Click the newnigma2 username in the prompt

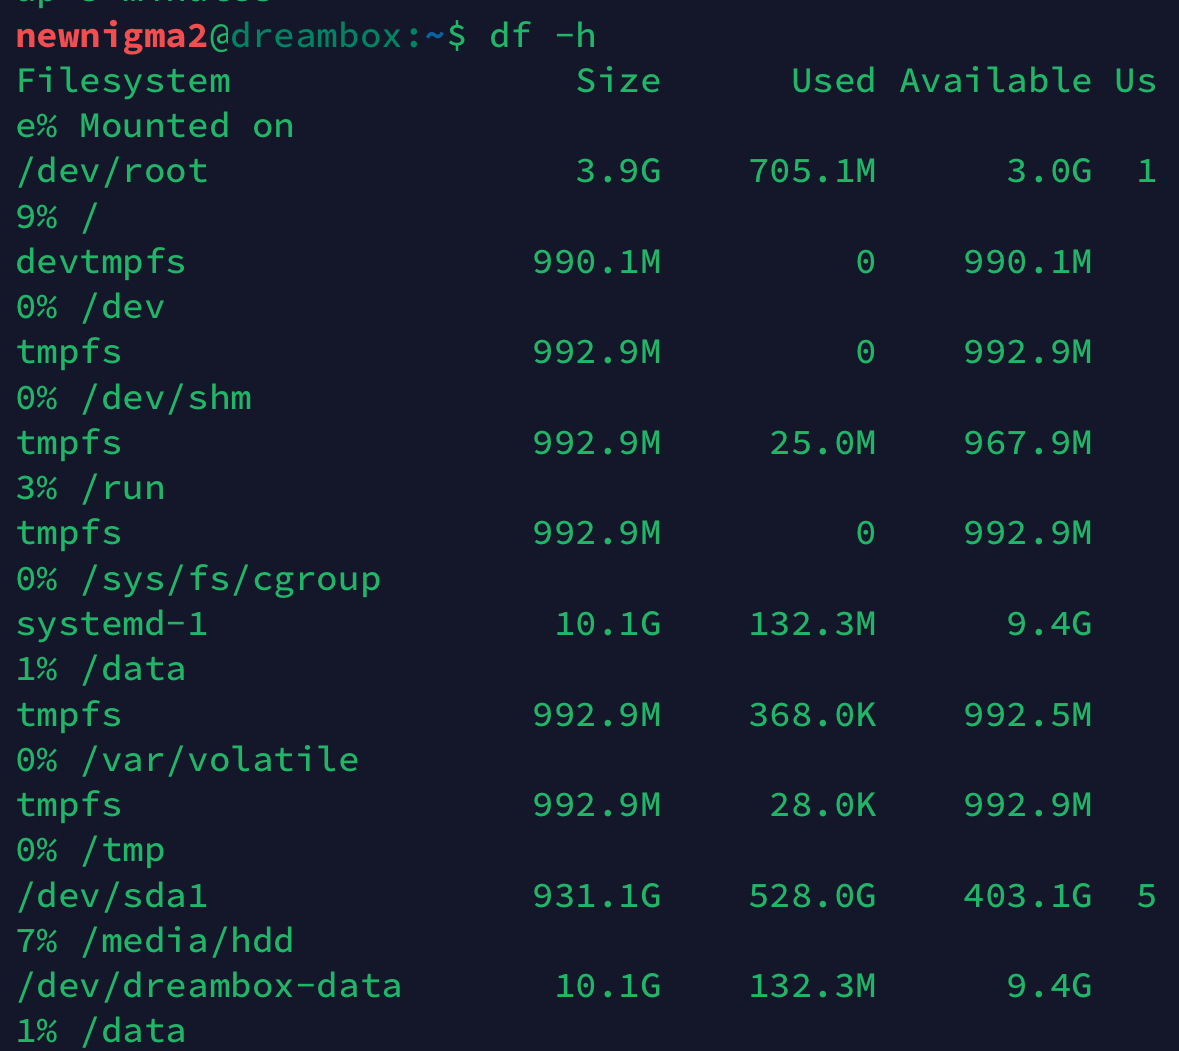(x=111, y=36)
